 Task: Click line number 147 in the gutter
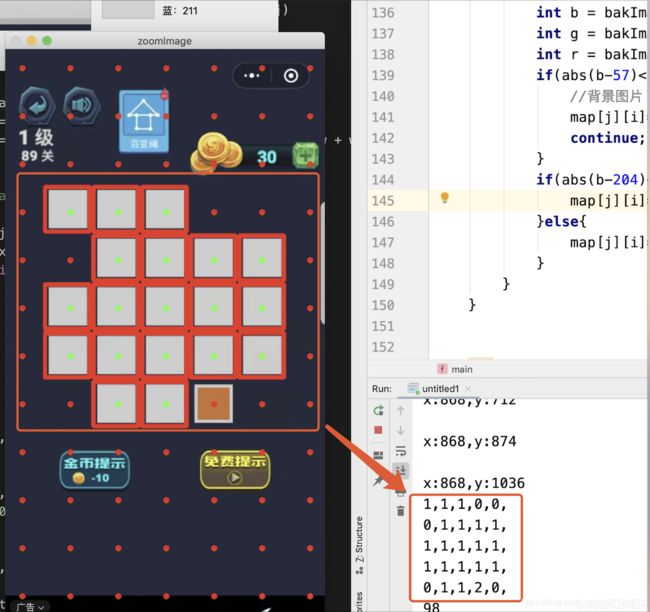[x=383, y=243]
